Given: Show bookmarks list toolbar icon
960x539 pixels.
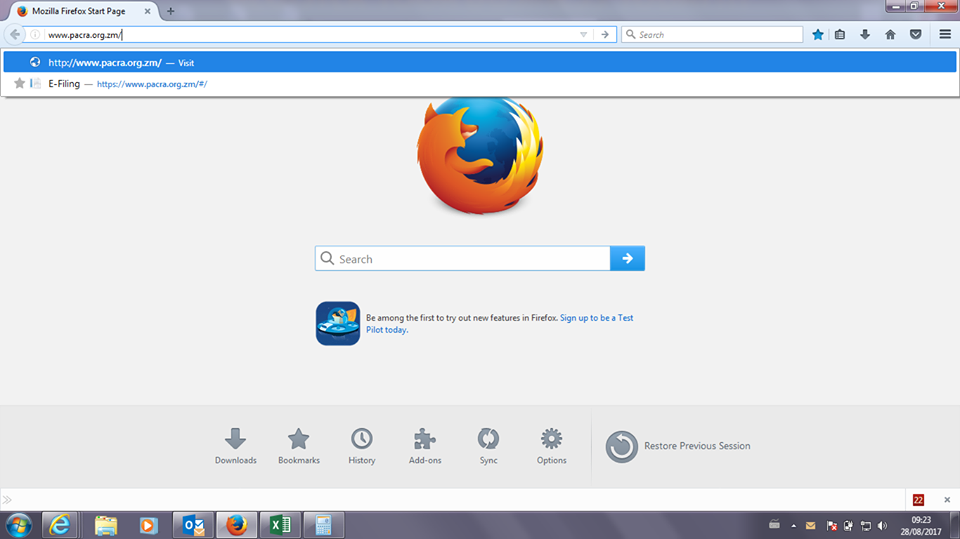Looking at the screenshot, I should point(840,35).
